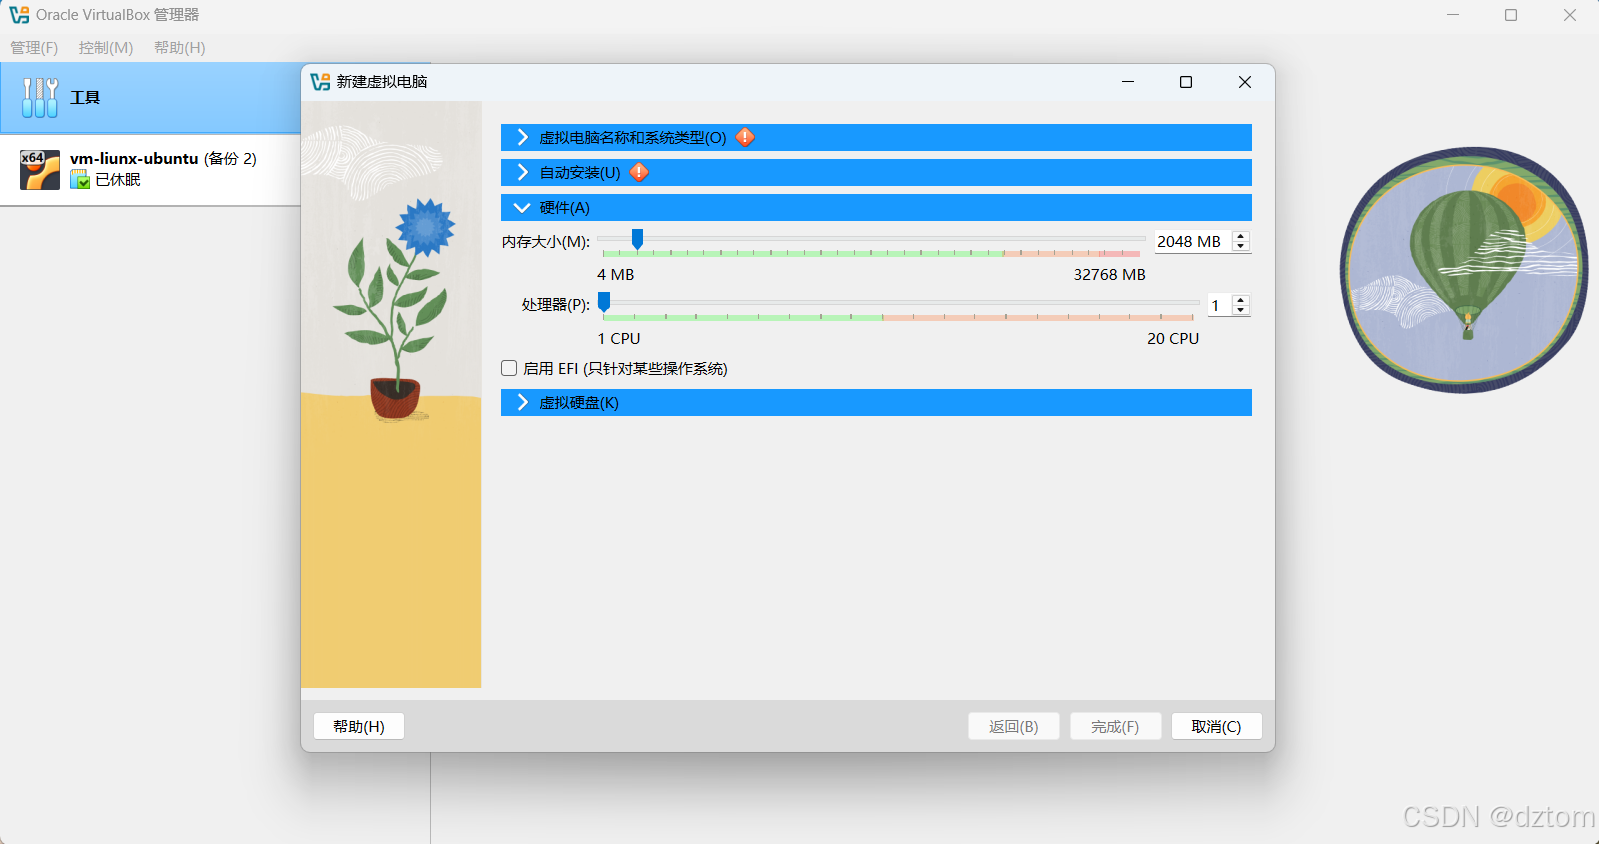Click the 4 MB minimum label
The width and height of the screenshot is (1599, 844).
(616, 275)
